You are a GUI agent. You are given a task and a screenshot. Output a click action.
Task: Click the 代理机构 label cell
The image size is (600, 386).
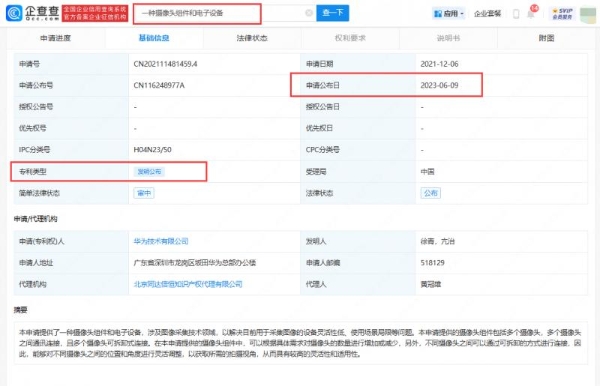click(71, 284)
